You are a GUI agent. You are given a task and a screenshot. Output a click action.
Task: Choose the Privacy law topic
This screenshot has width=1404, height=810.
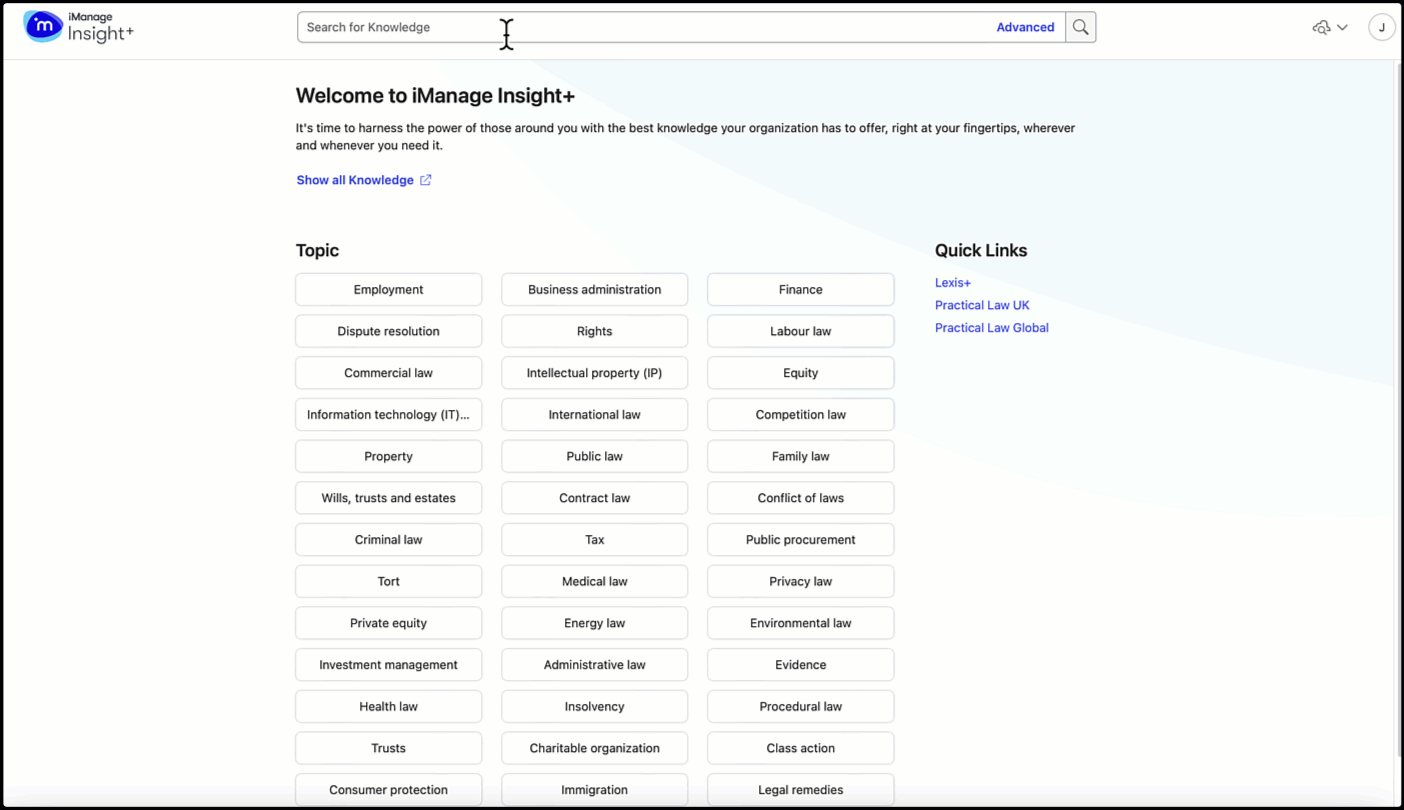coord(800,581)
